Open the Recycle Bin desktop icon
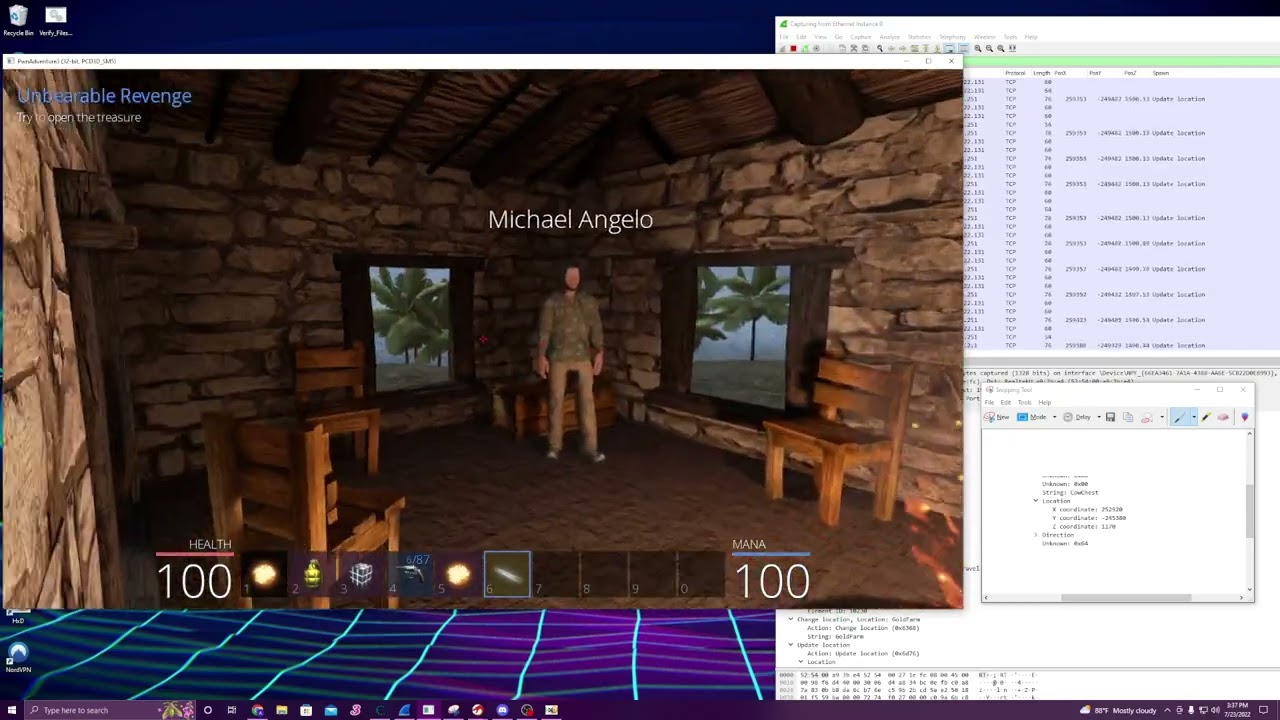1280x720 pixels. pyautogui.click(x=18, y=21)
